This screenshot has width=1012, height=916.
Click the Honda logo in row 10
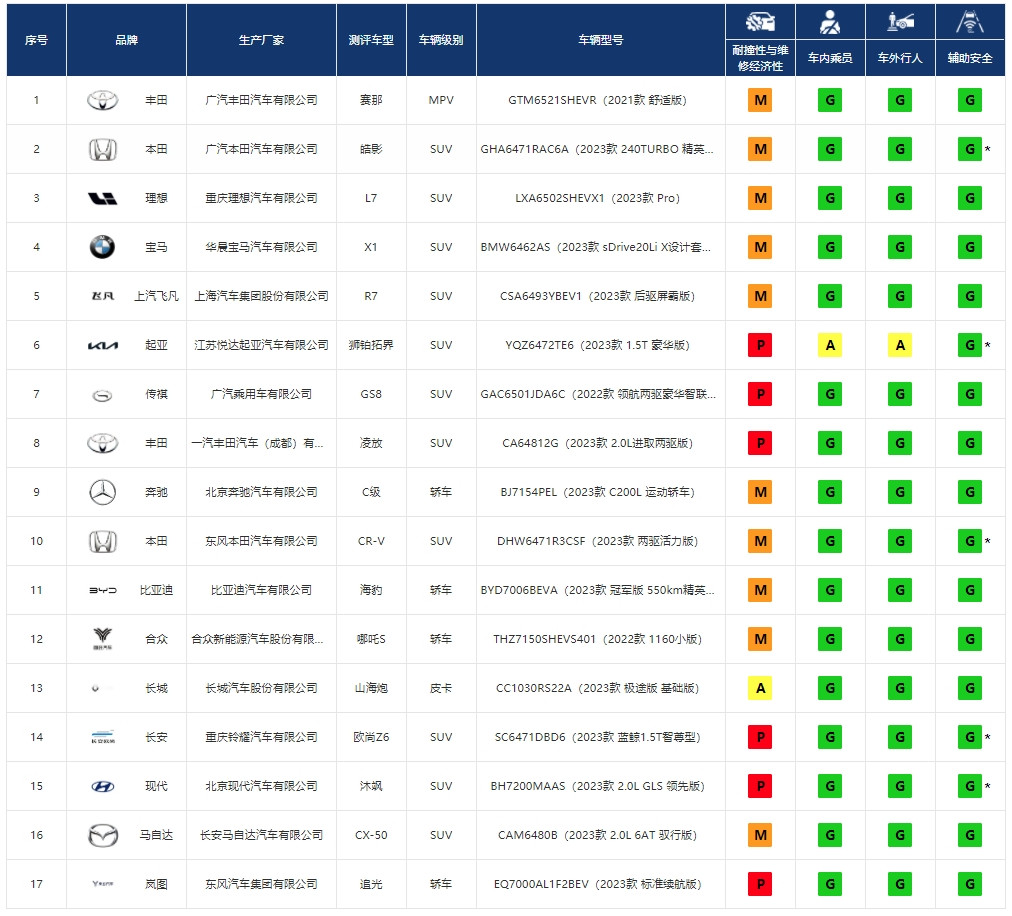[103, 542]
